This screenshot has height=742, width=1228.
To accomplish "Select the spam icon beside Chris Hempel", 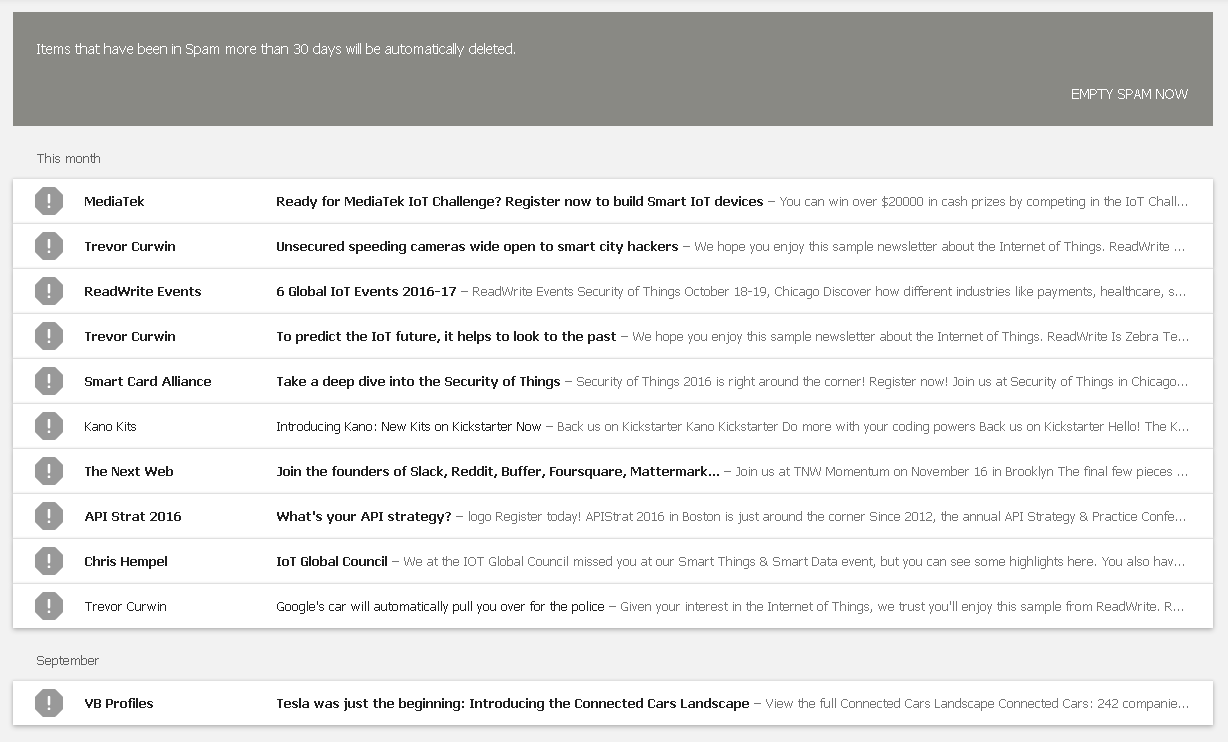I will [x=48, y=561].
